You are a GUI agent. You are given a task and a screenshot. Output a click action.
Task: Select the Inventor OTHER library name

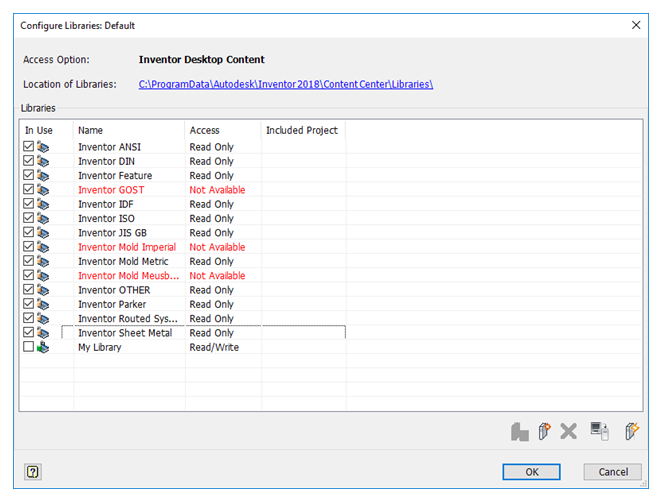[x=114, y=290]
